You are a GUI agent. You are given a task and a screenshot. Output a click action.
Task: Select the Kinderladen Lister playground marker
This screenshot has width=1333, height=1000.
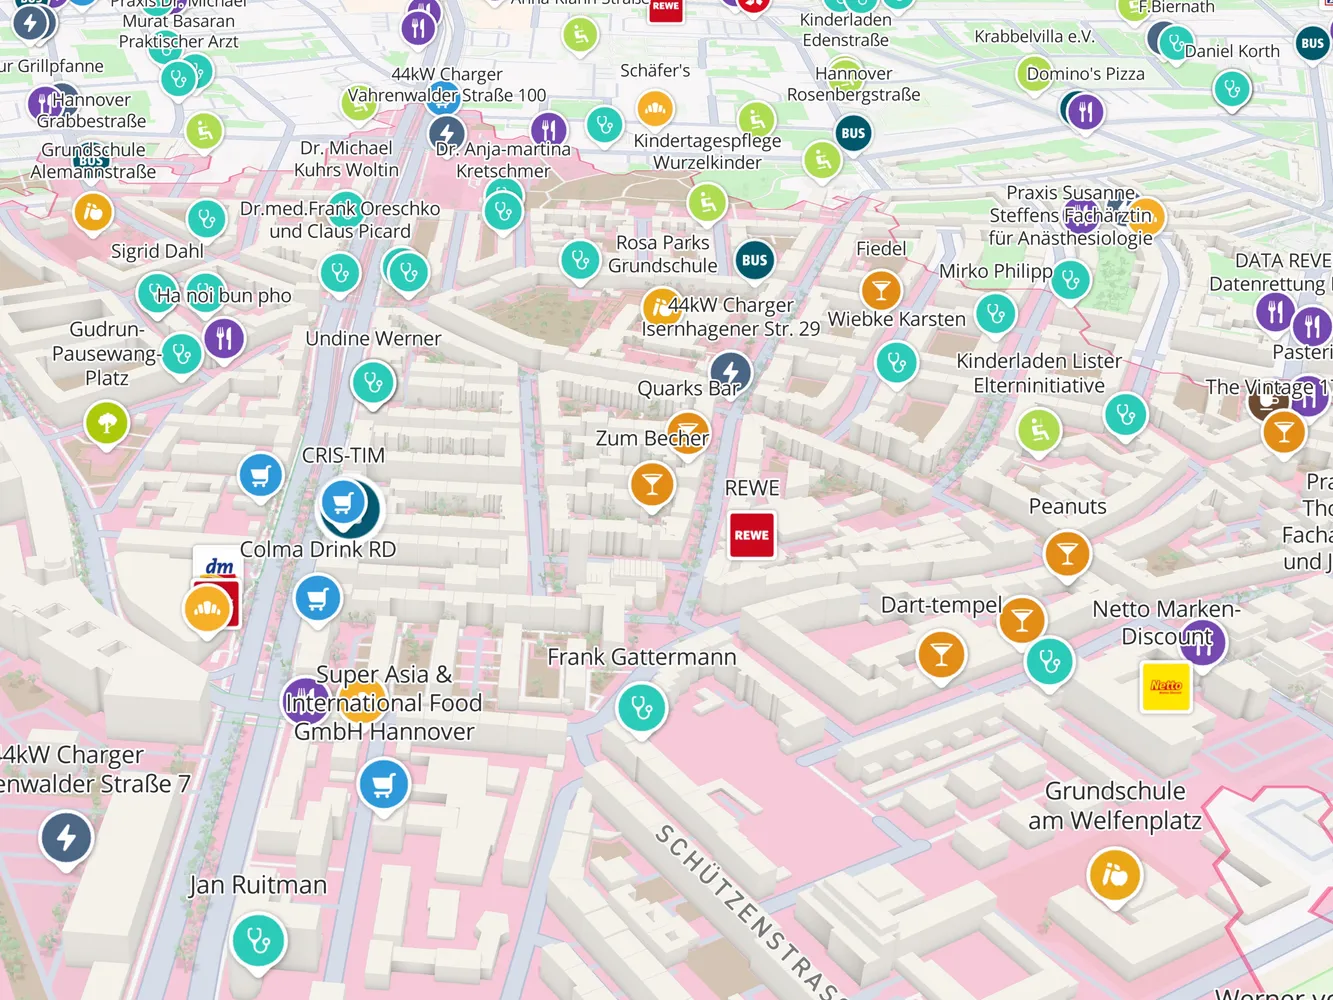pos(1039,431)
